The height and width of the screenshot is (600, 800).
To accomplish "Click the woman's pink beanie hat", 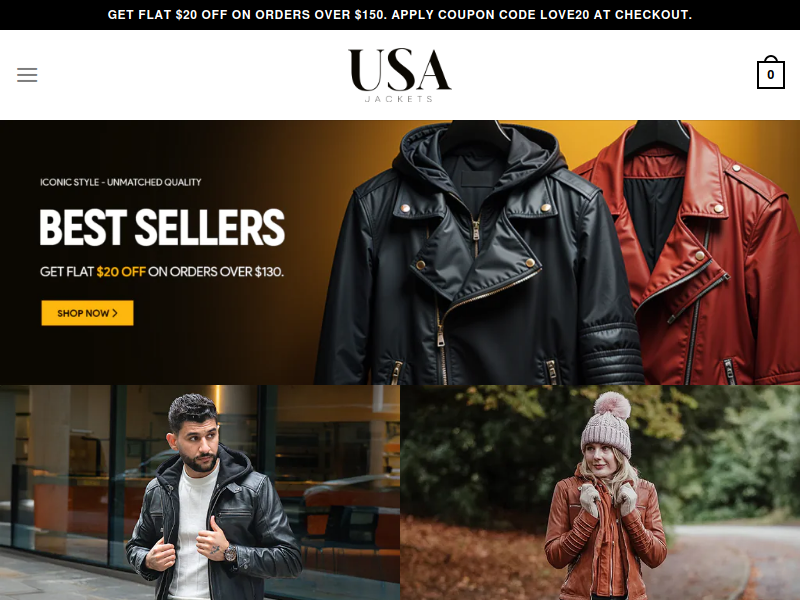I will 607,424.
